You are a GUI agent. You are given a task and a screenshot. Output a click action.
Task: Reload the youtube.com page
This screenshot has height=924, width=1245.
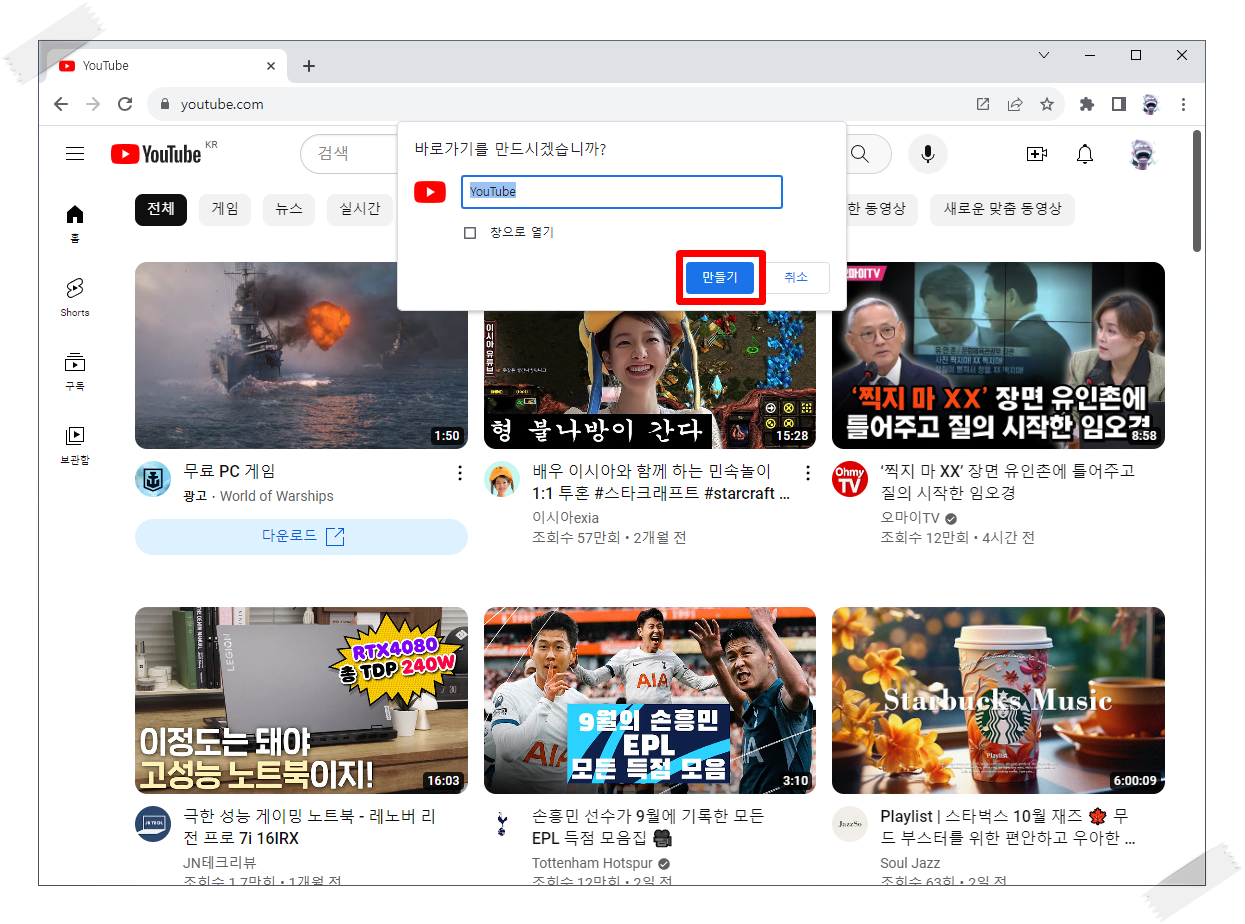125,104
